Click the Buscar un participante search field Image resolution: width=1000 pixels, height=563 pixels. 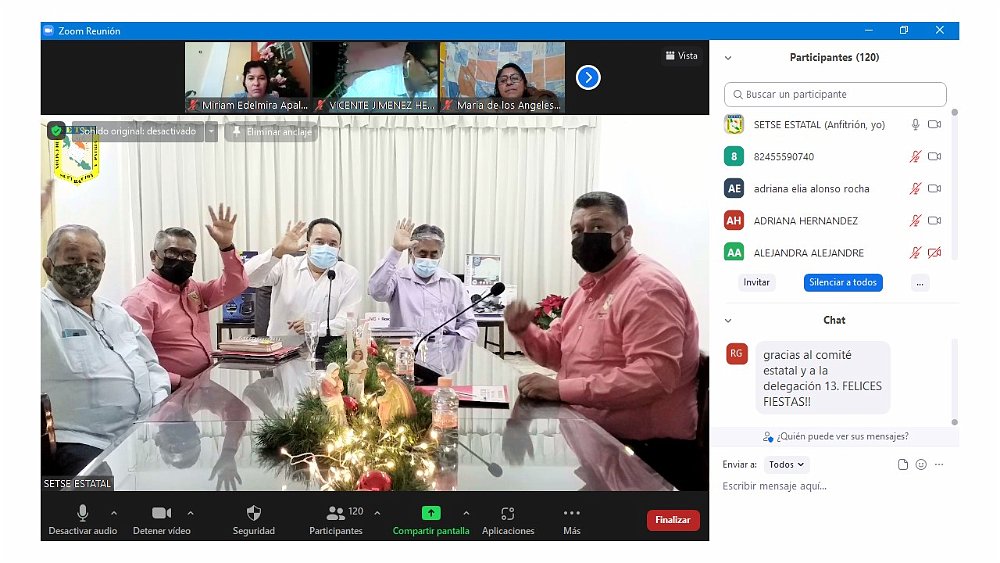[x=835, y=94]
